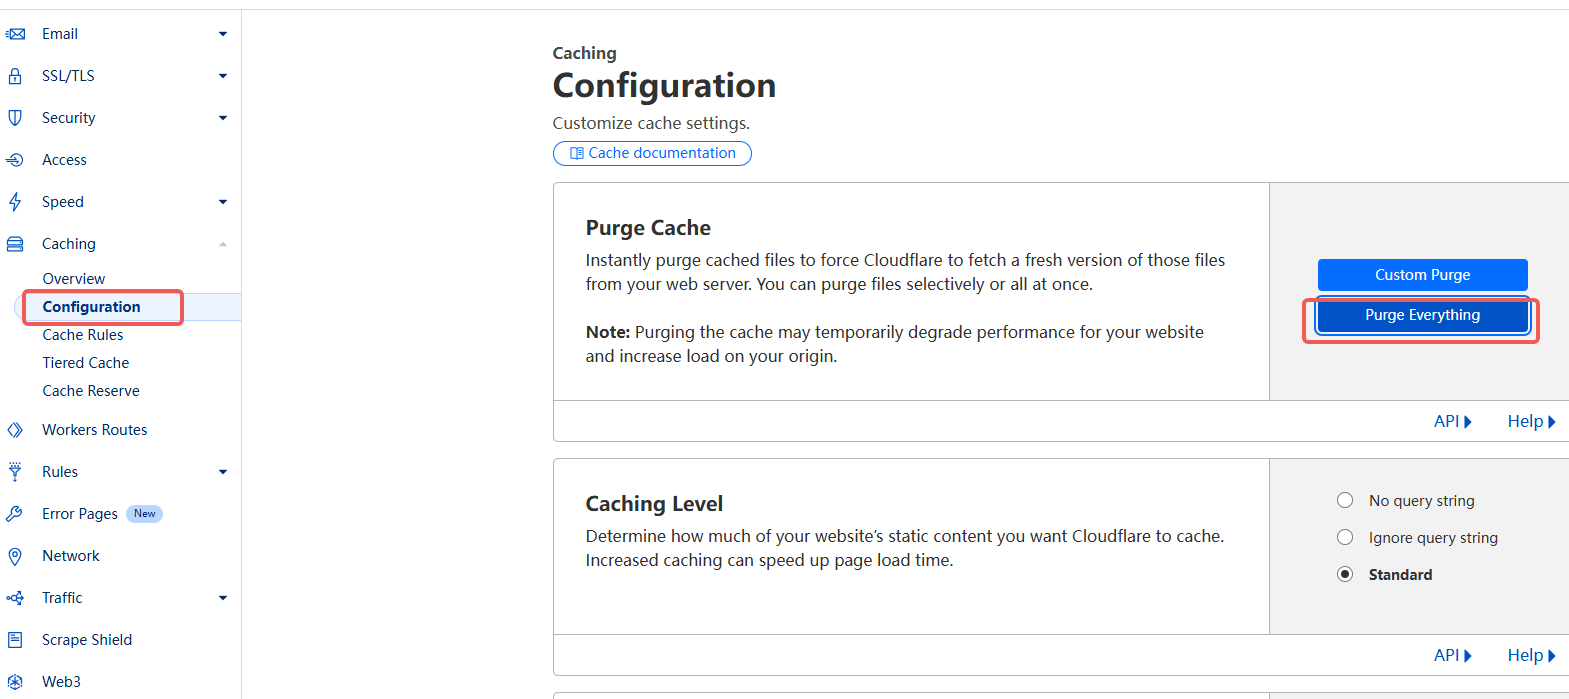Image resolution: width=1569 pixels, height=699 pixels.
Task: Open Cache Rules submenu item
Action: coord(83,335)
